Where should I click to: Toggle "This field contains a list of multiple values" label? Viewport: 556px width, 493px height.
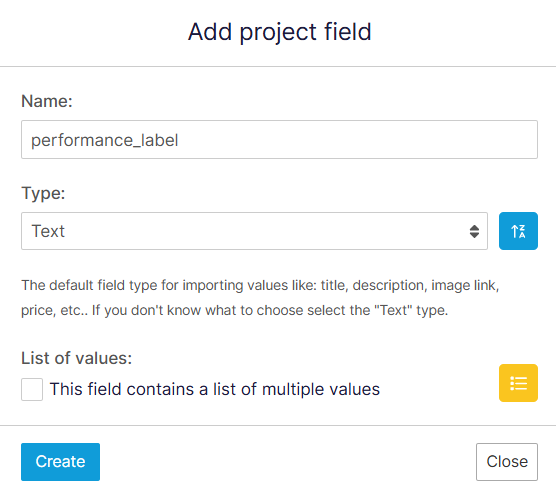[x=215, y=389]
